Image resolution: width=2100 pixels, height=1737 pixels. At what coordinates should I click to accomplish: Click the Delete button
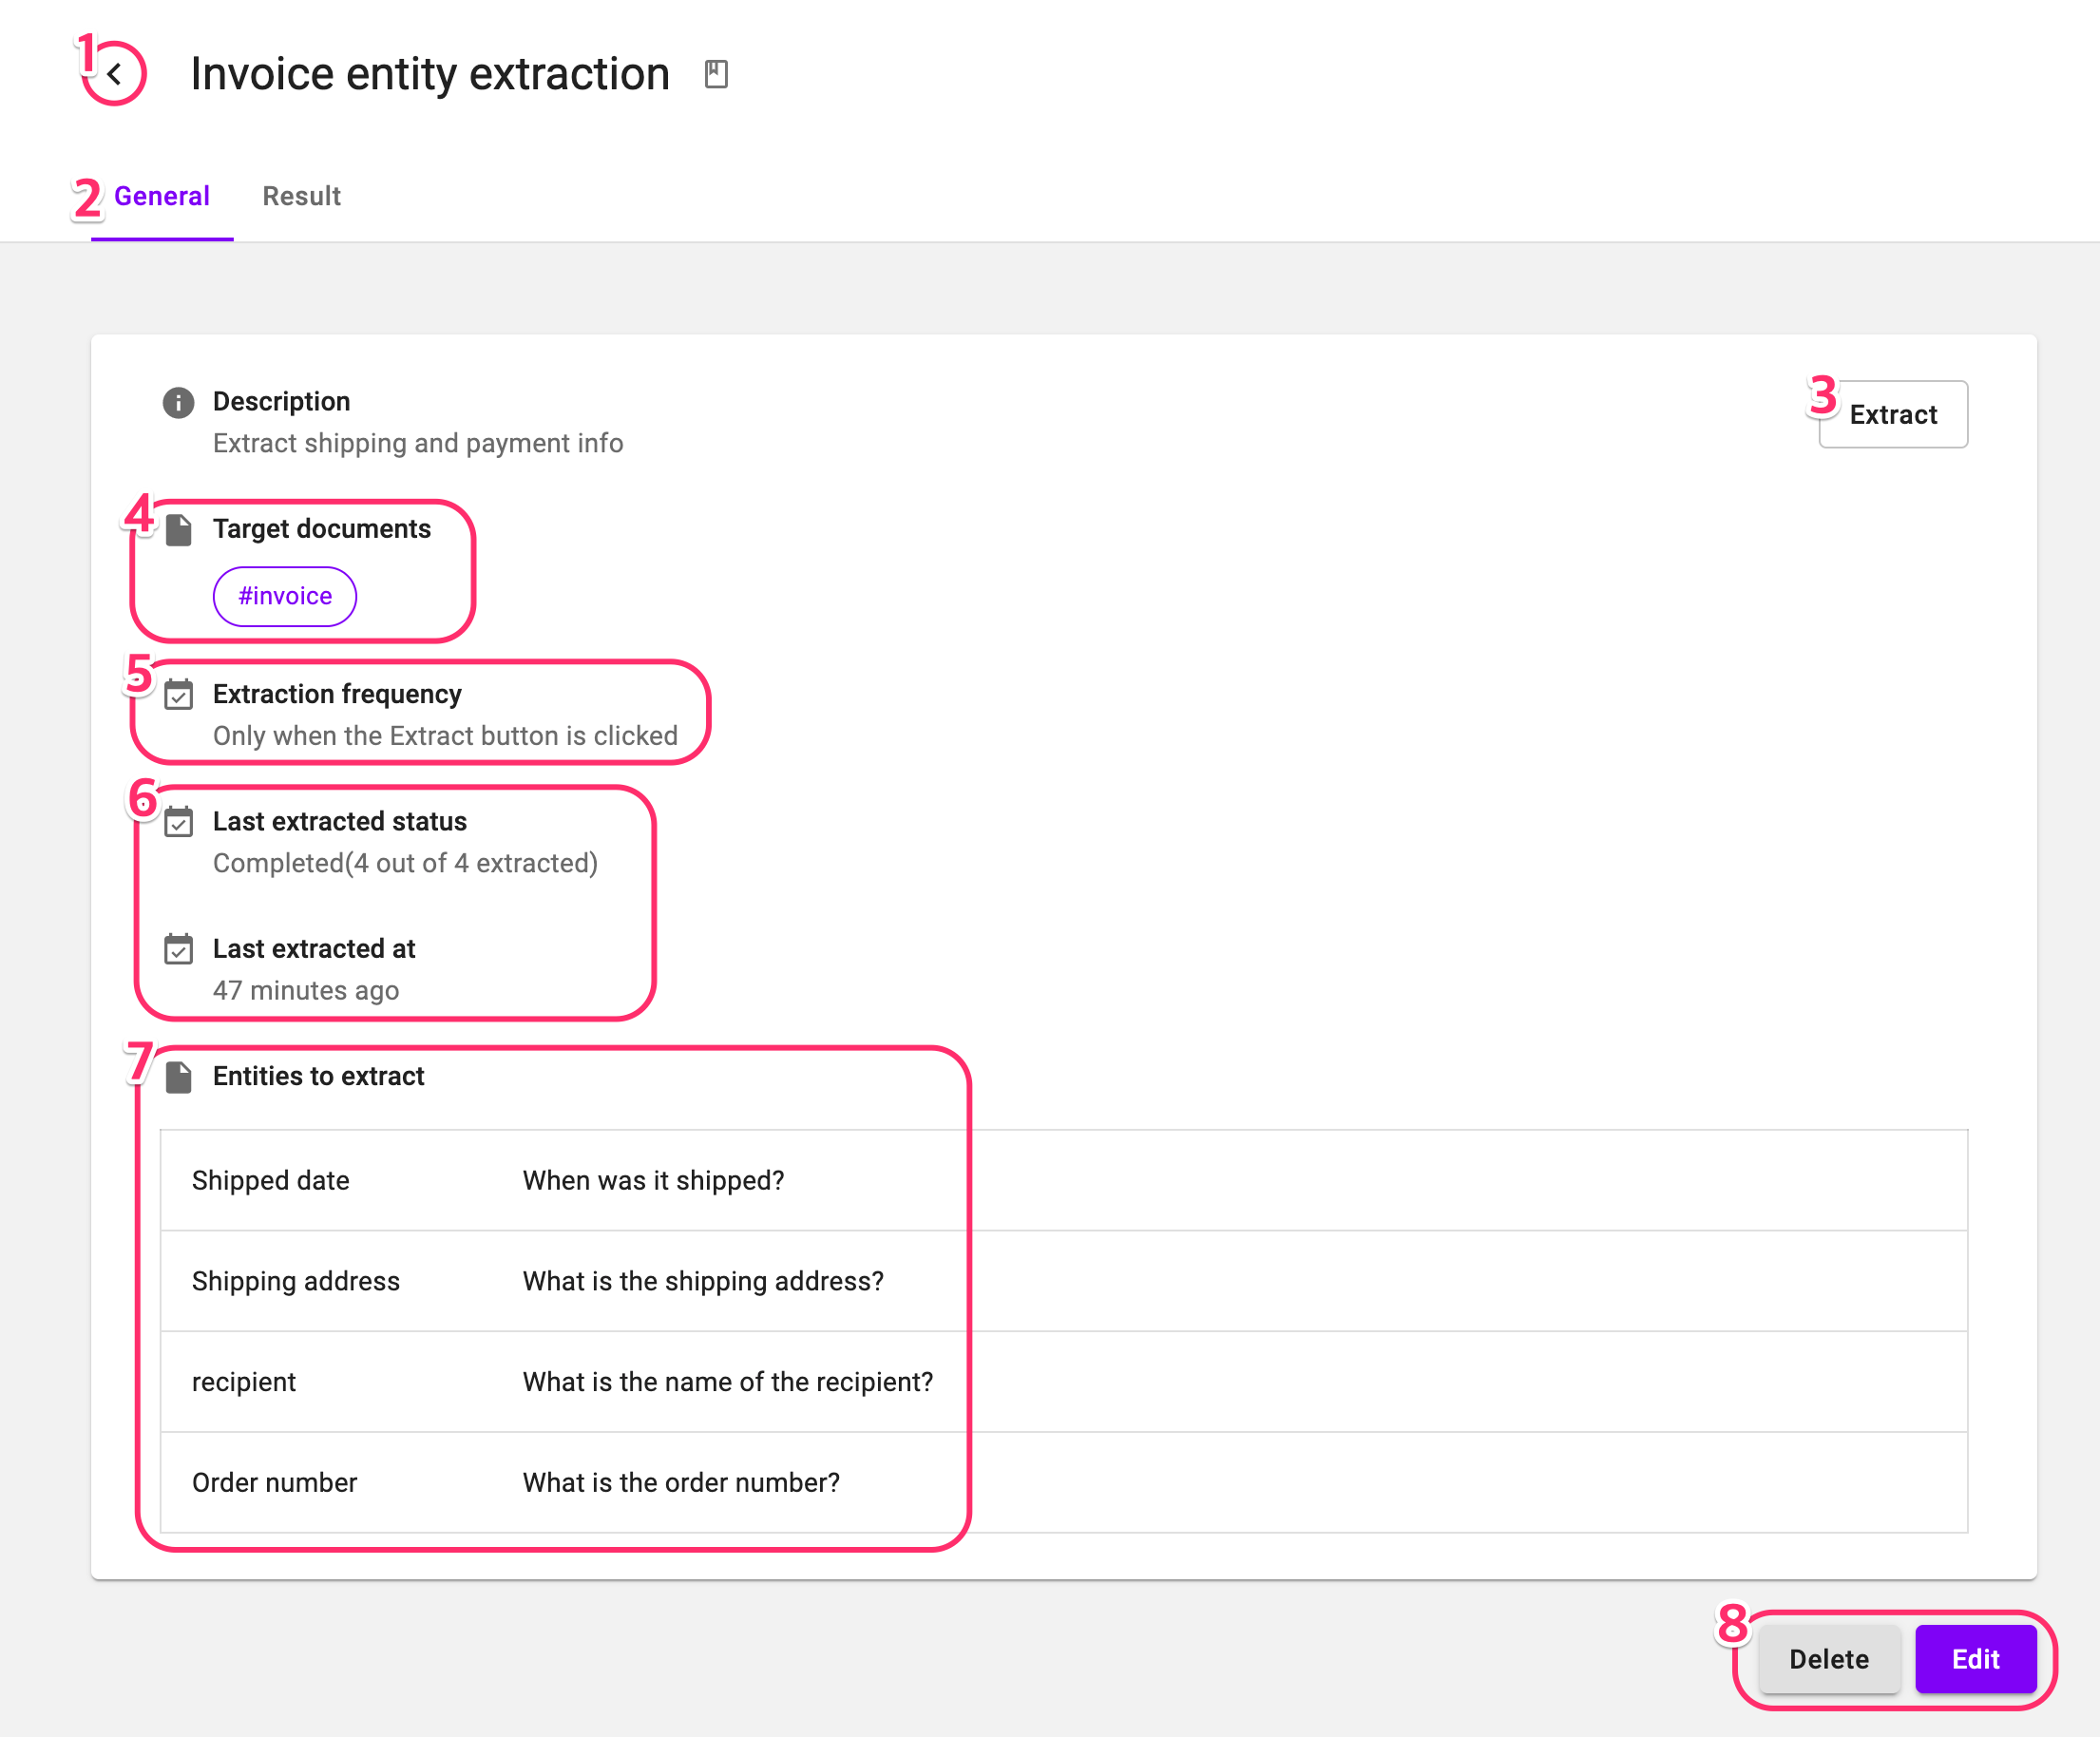1828,1659
